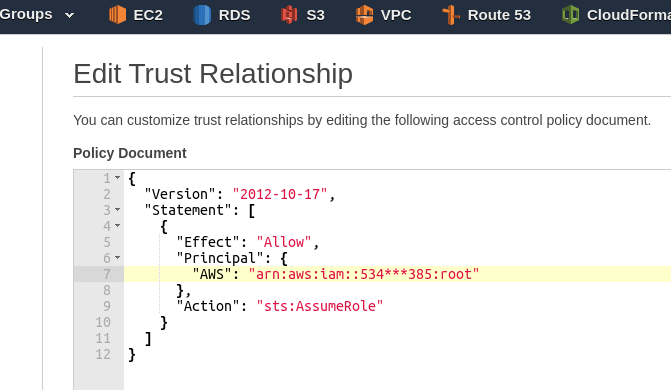This screenshot has height=390, width=671.
Task: Open the Route 53 shortcut label
Action: tap(499, 15)
